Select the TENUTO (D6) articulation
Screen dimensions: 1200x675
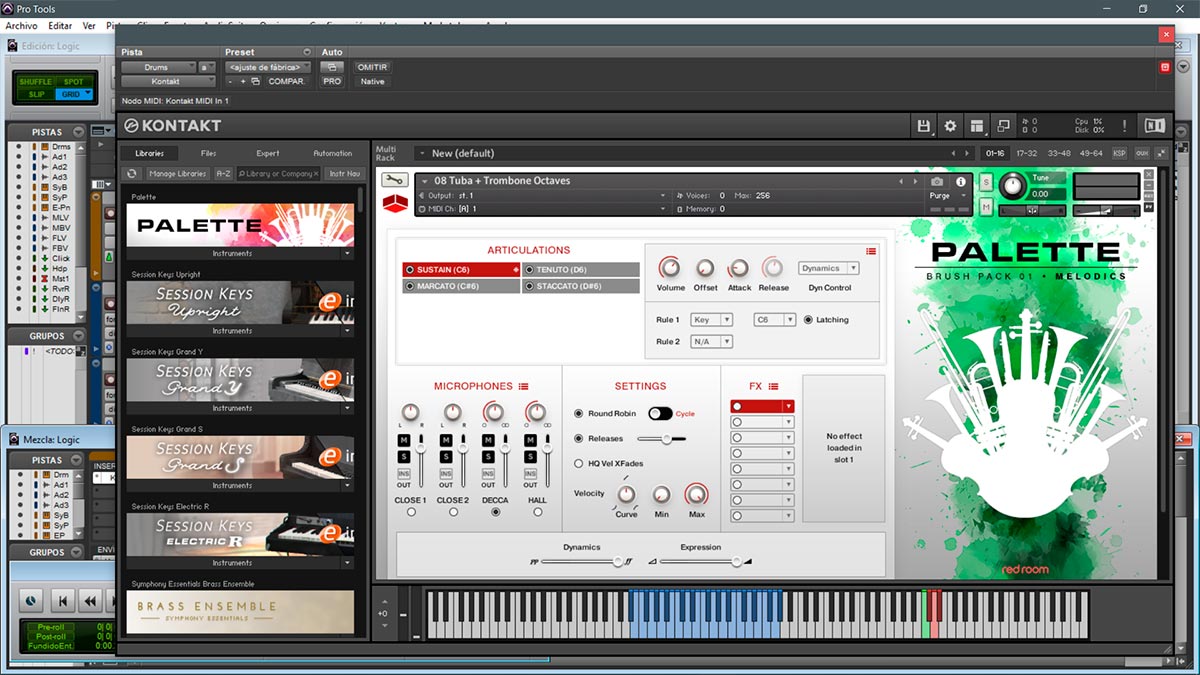[x=581, y=269]
